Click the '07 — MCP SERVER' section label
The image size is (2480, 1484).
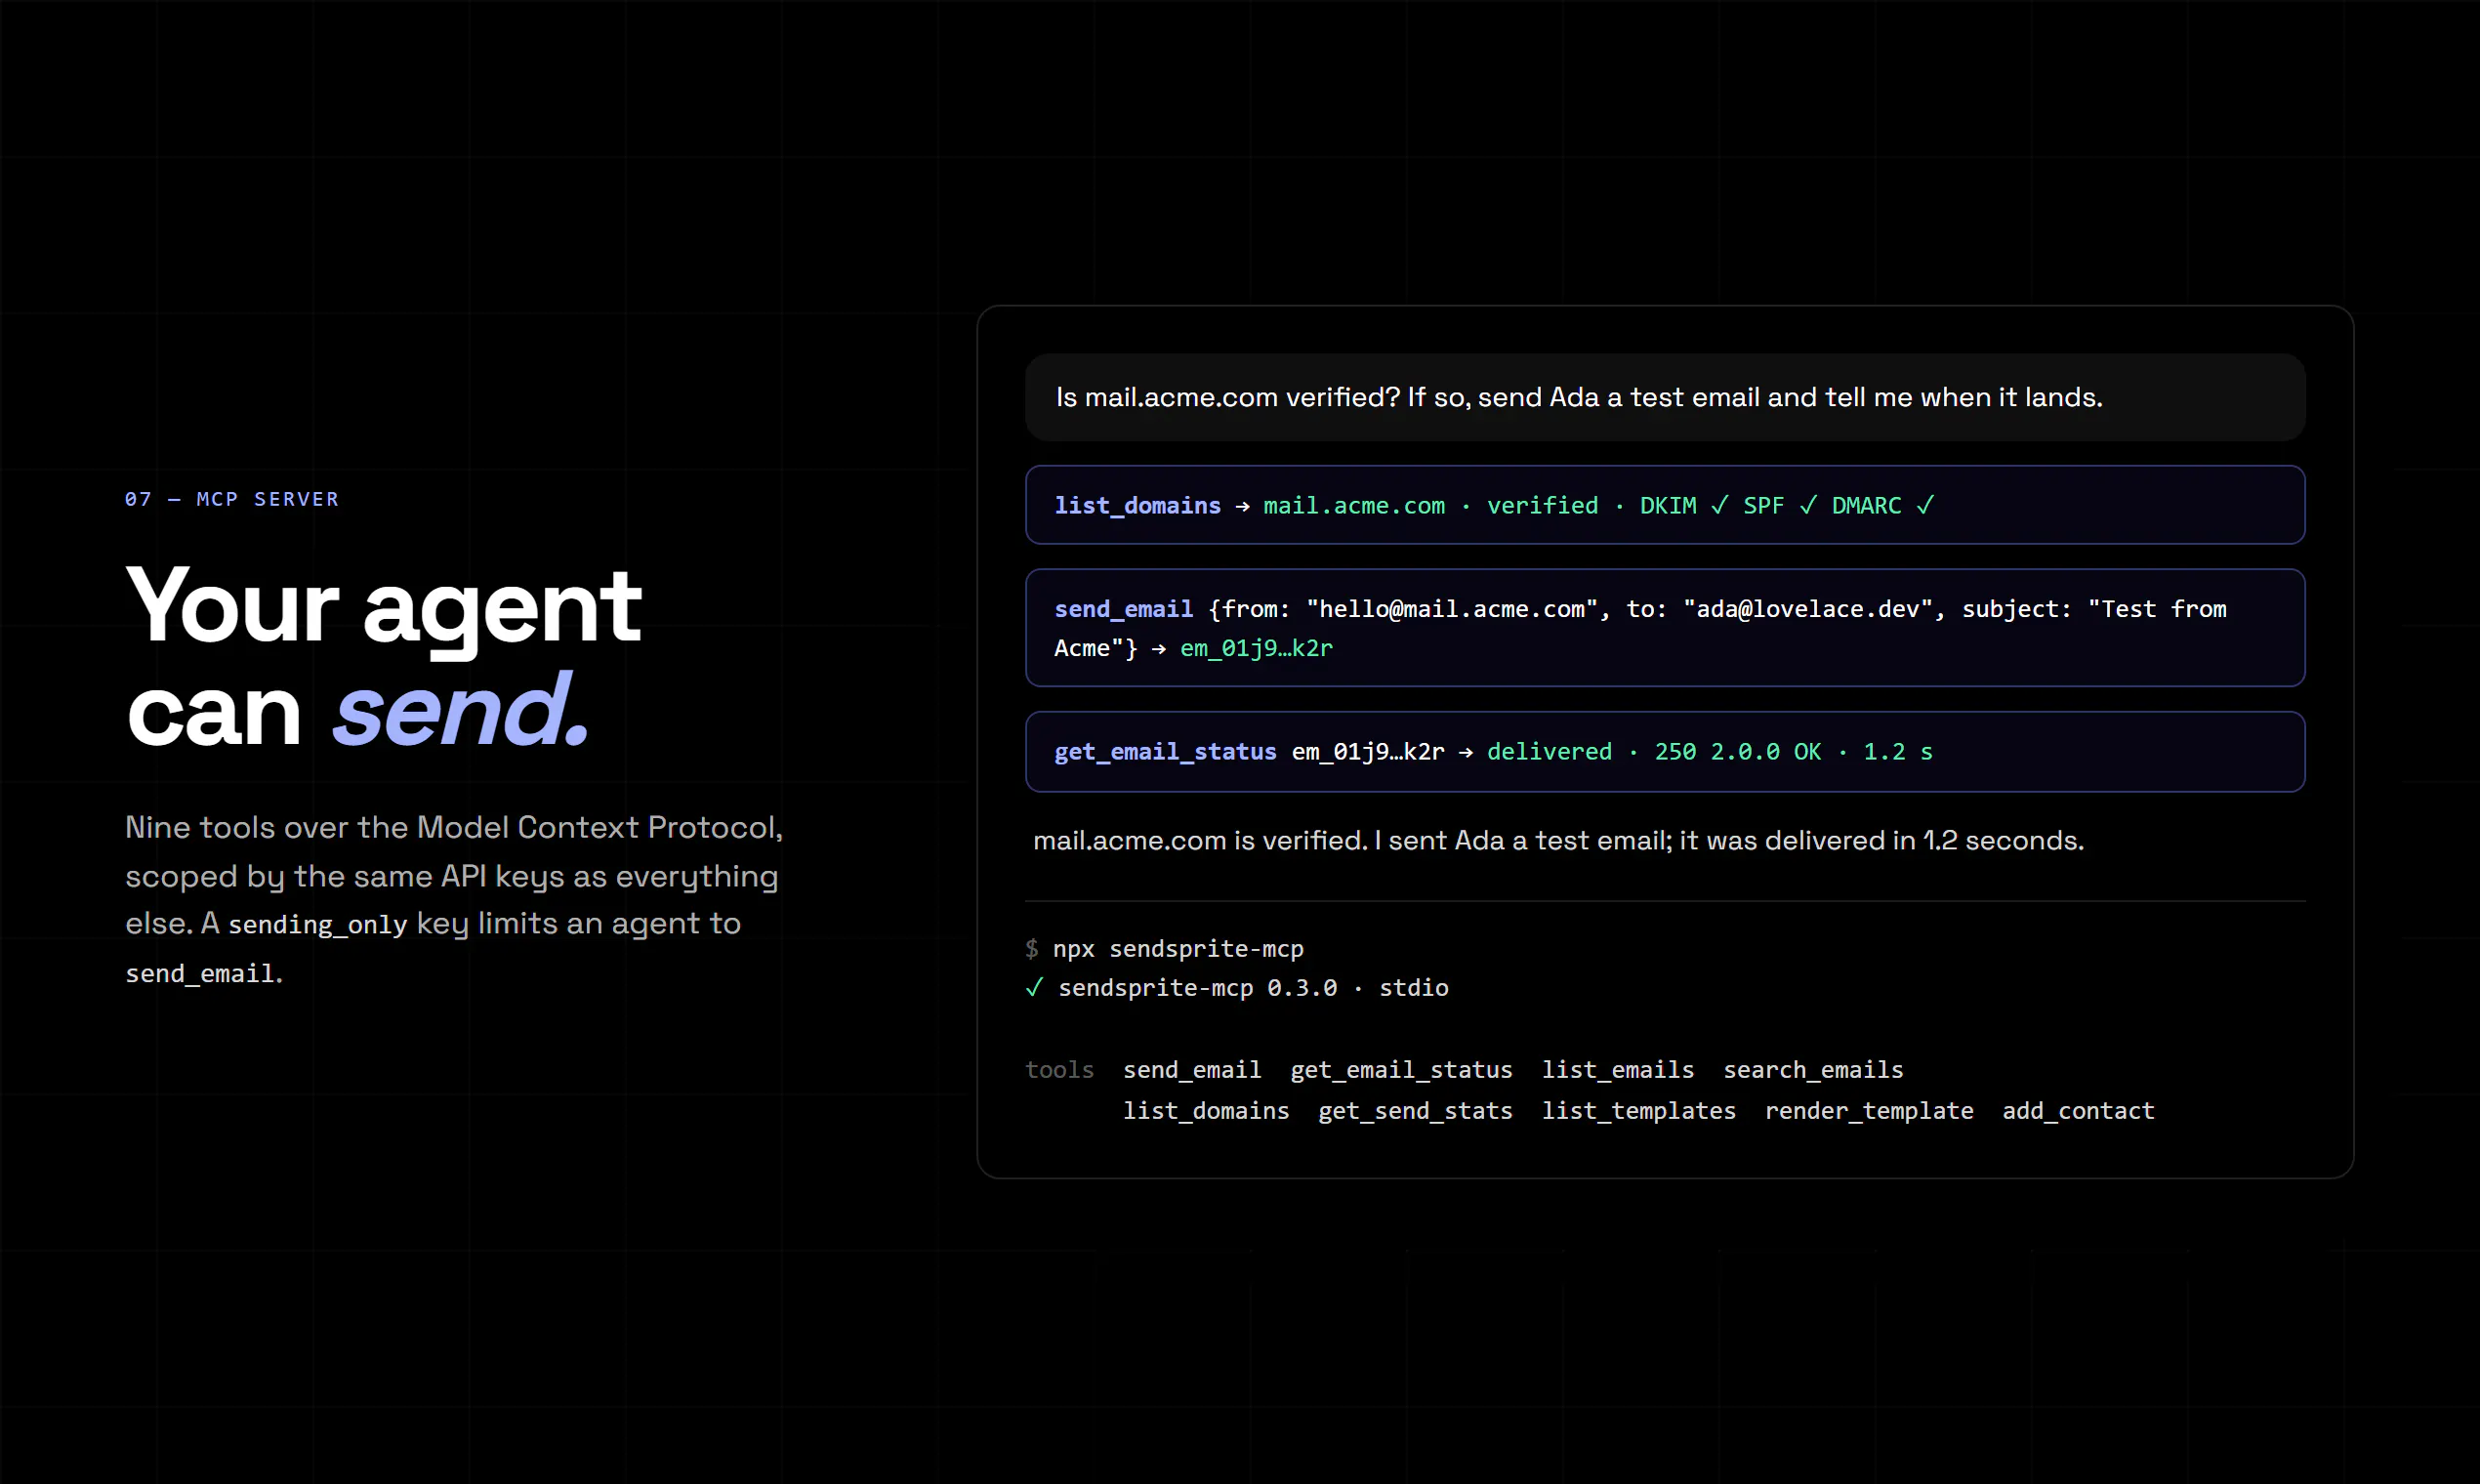pyautogui.click(x=232, y=499)
